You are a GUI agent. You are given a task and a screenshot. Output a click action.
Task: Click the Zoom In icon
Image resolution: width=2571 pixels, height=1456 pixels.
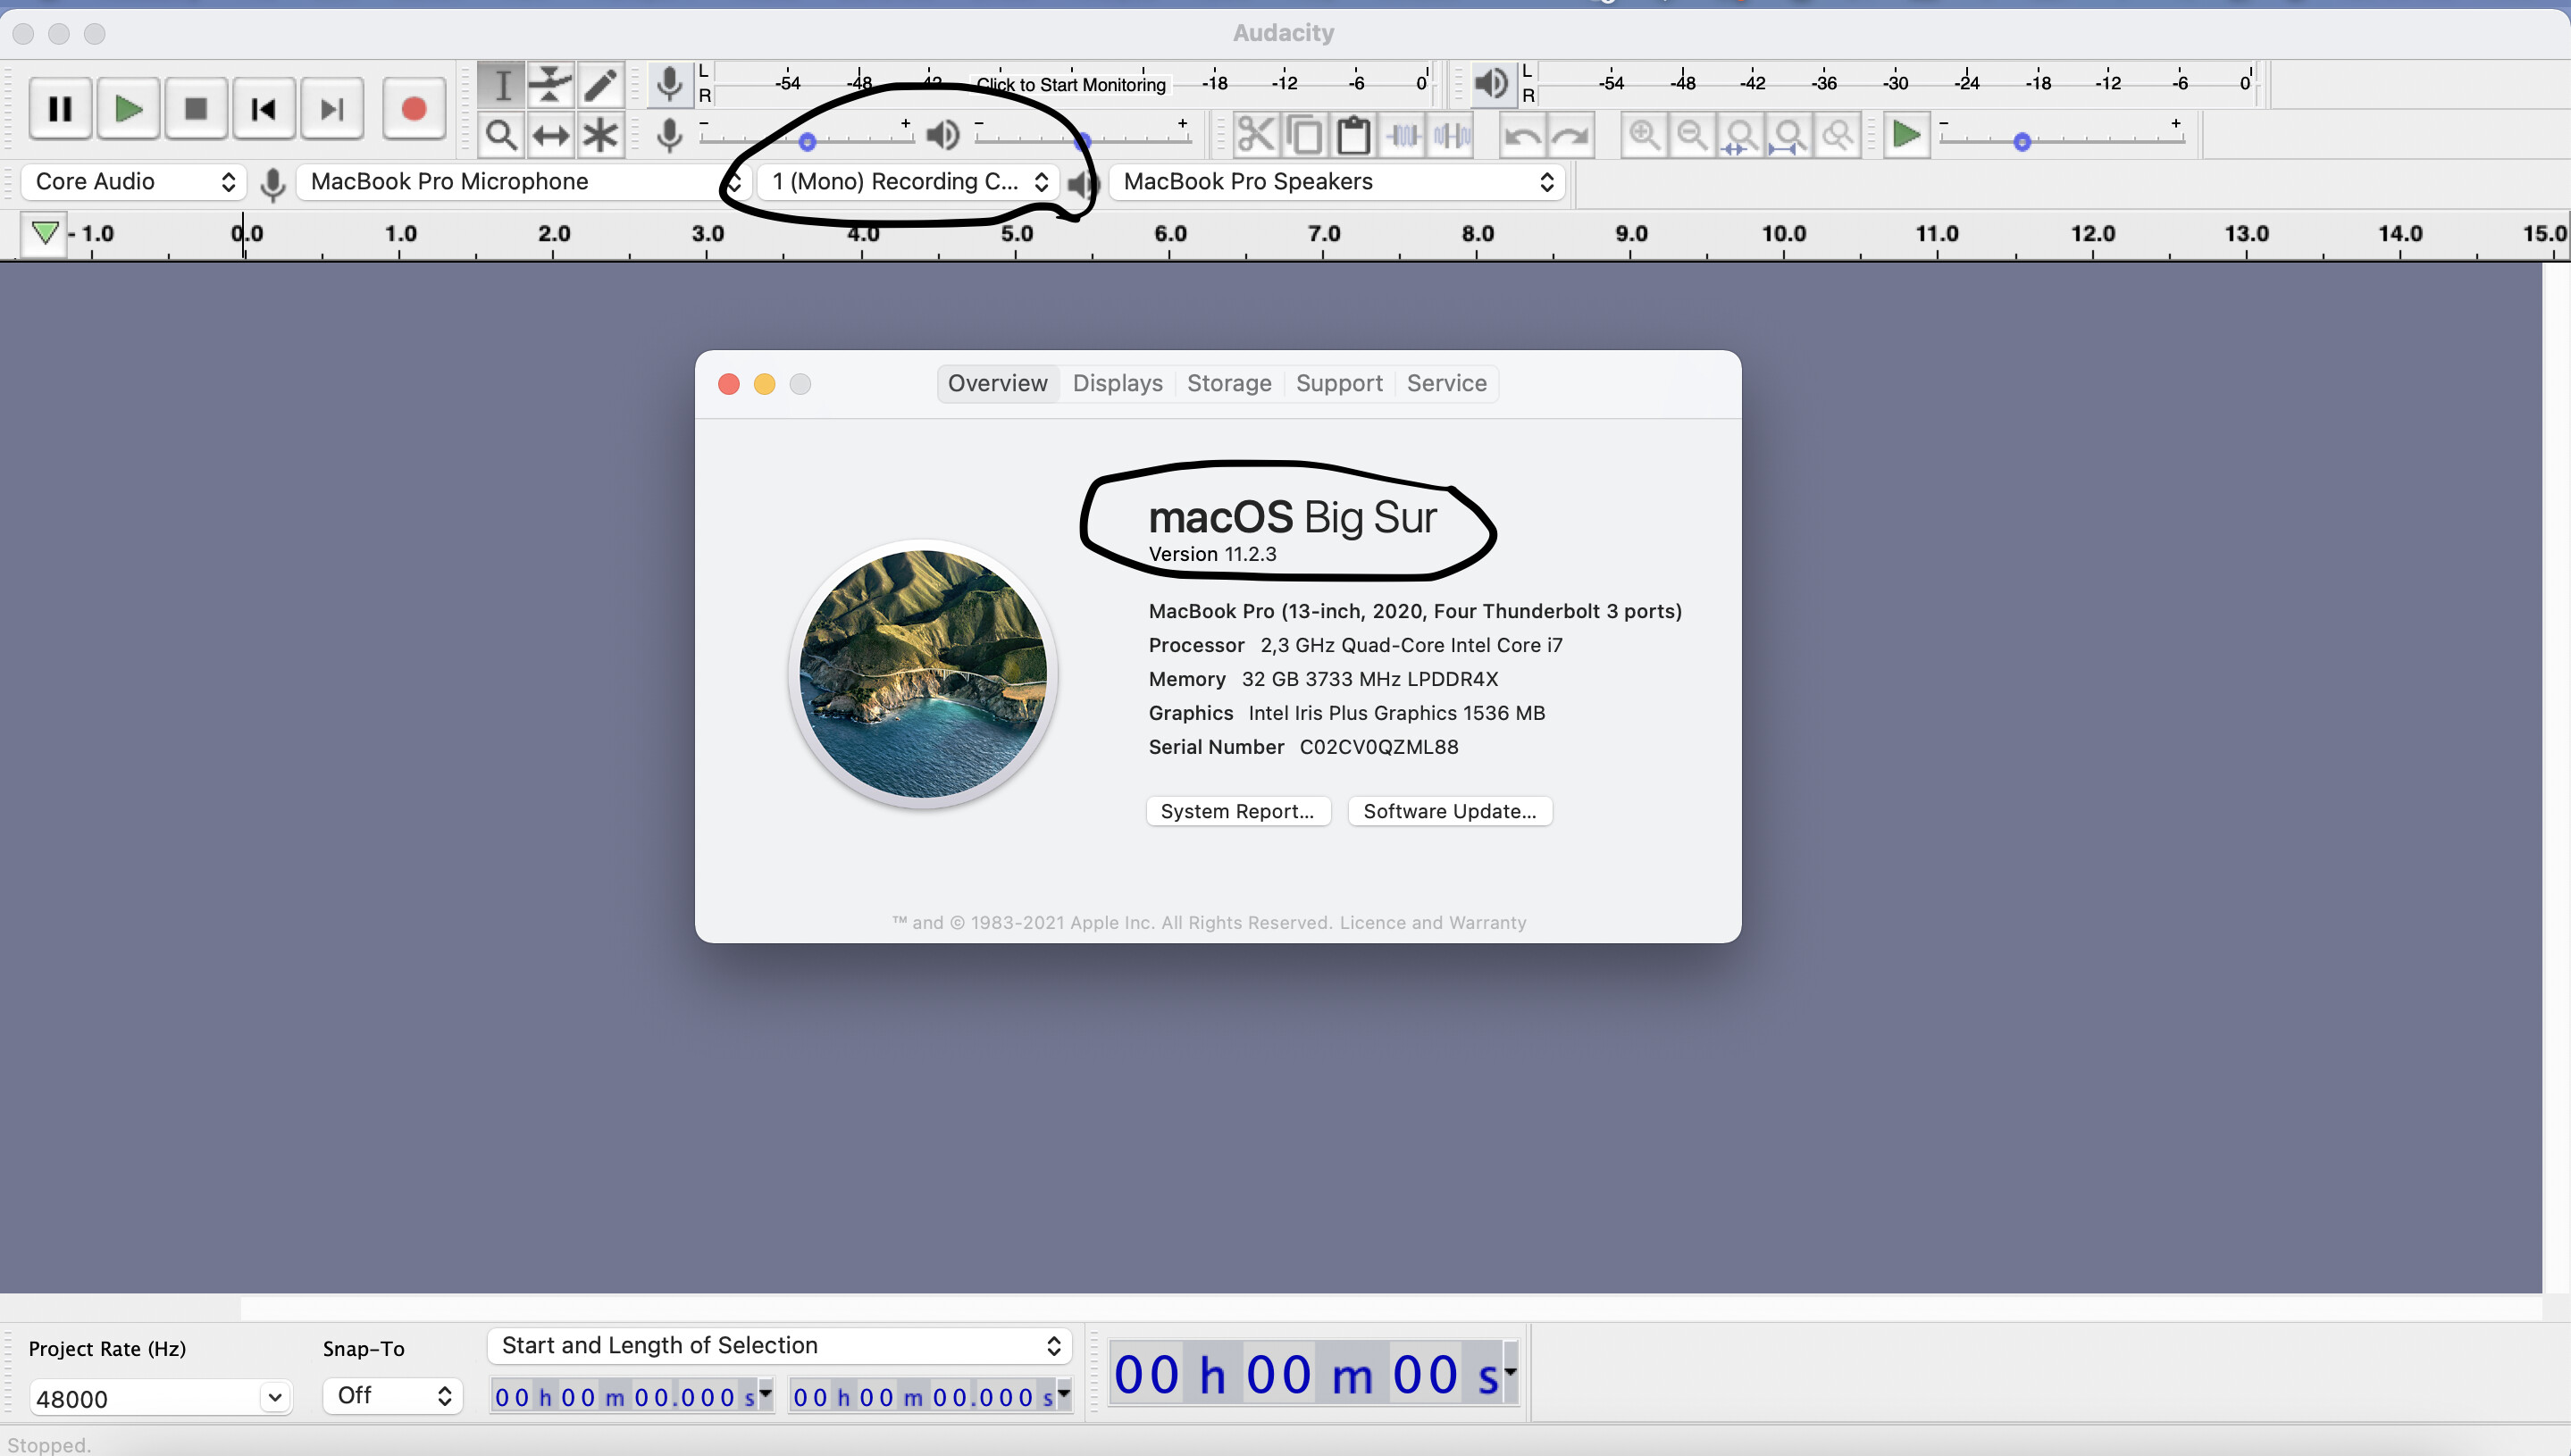pos(1643,135)
